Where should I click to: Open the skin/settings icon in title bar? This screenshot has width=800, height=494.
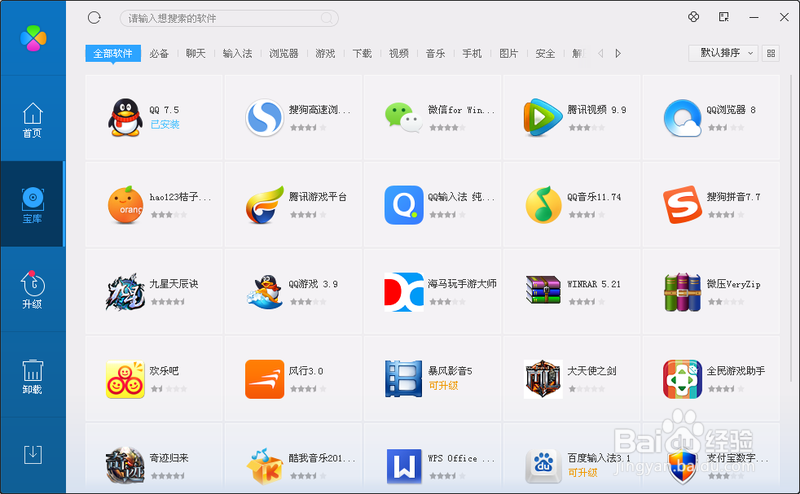[x=693, y=17]
